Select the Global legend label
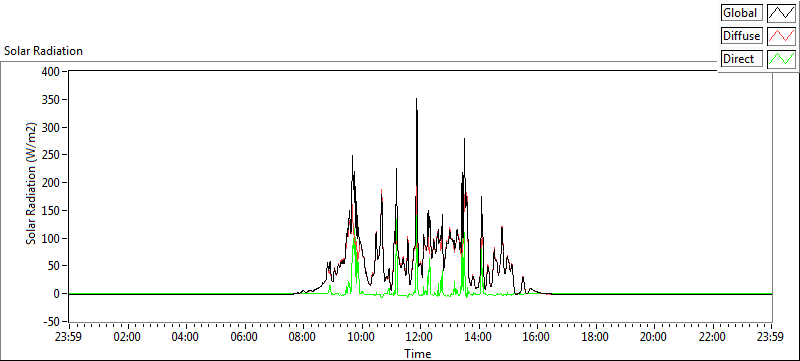Viewport: 800px width, 361px height. (742, 13)
